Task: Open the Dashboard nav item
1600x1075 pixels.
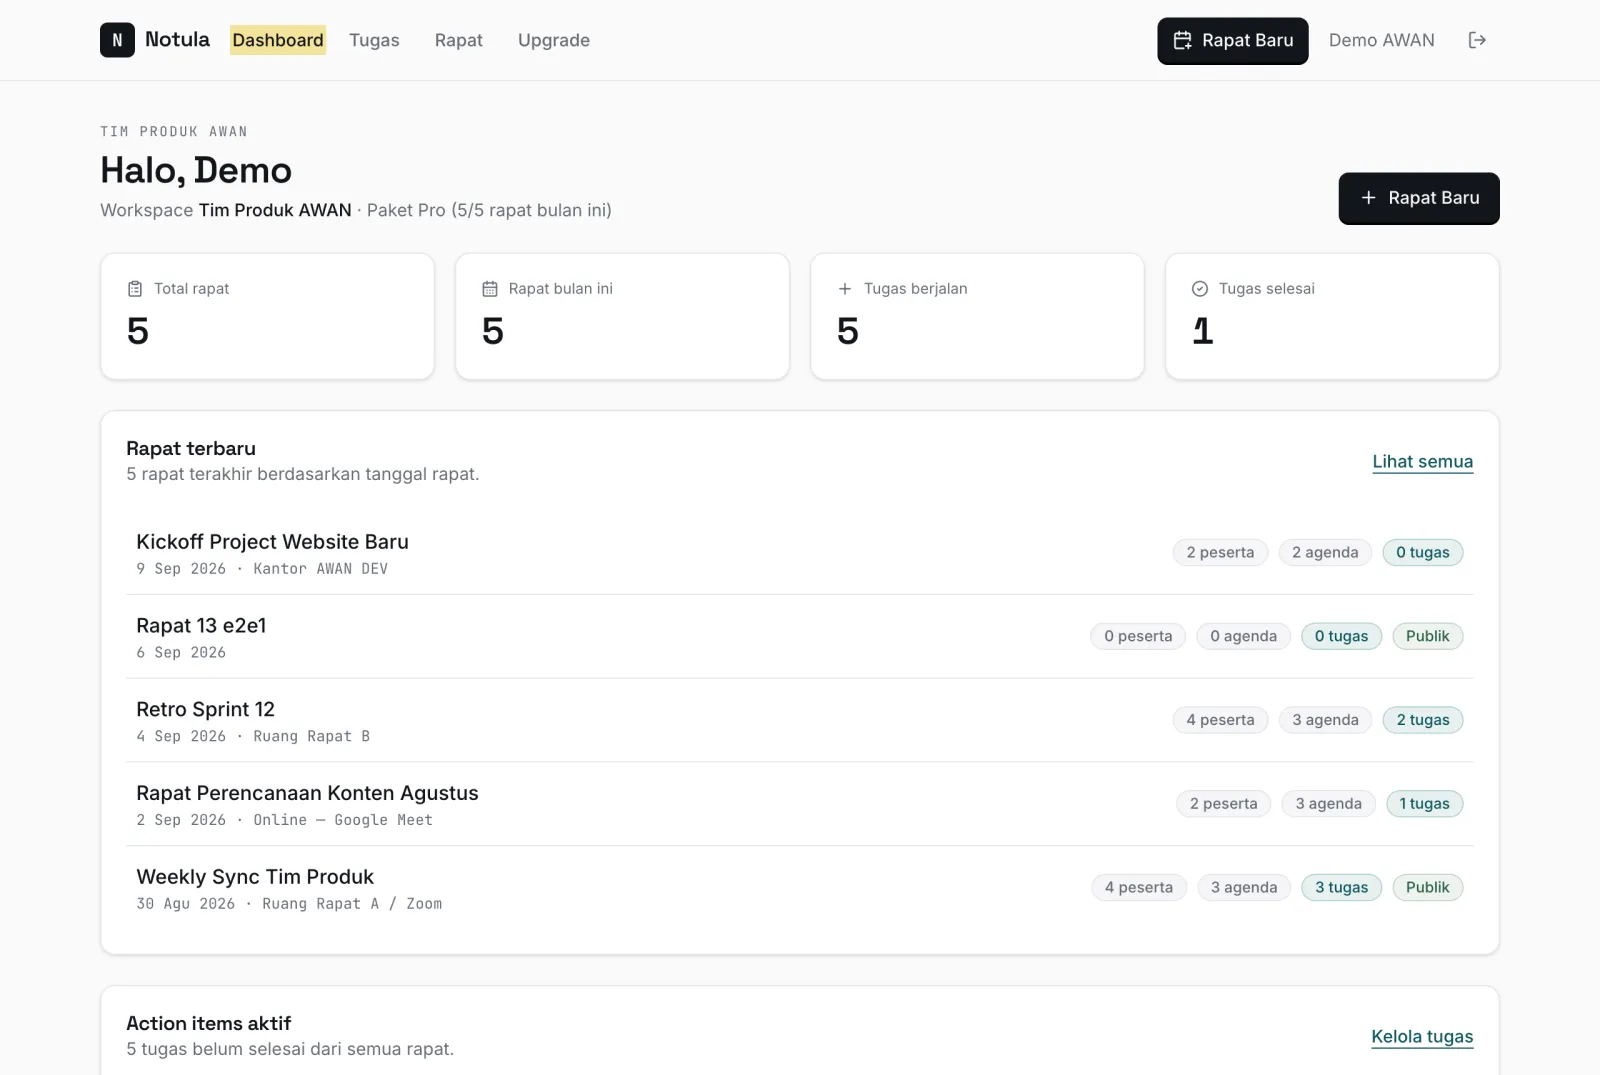Action: [x=278, y=40]
